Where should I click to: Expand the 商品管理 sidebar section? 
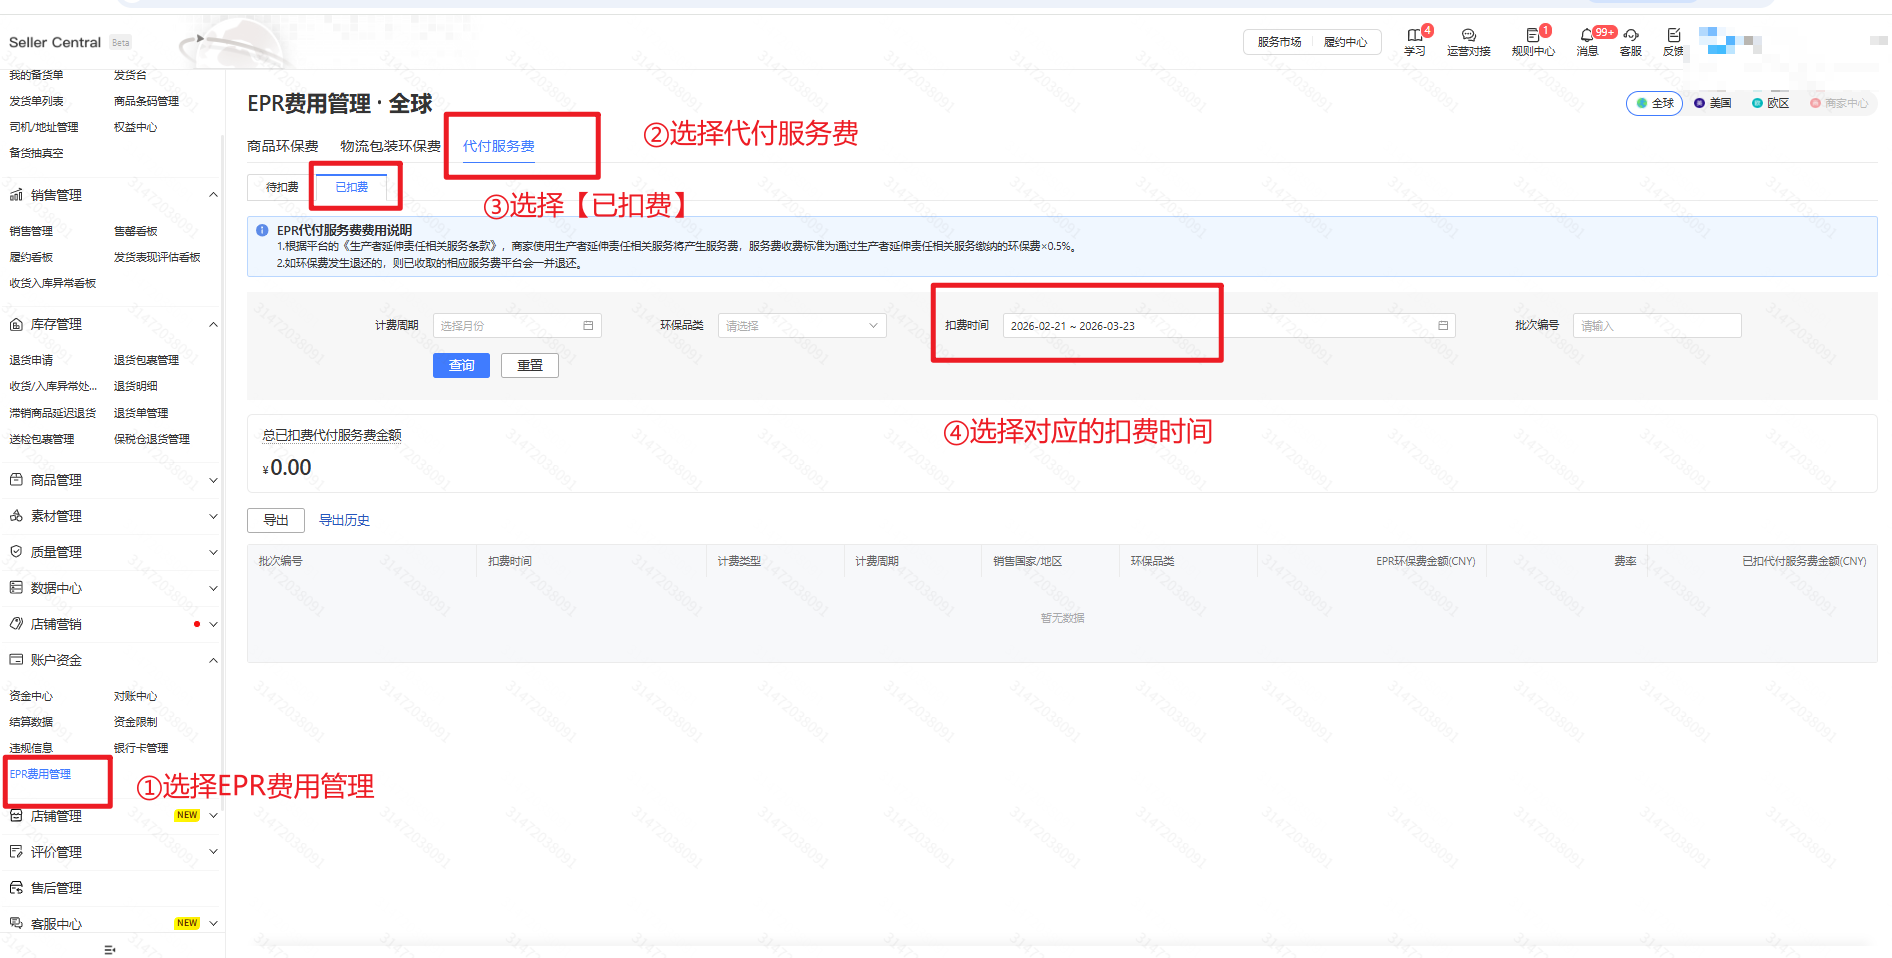213,480
